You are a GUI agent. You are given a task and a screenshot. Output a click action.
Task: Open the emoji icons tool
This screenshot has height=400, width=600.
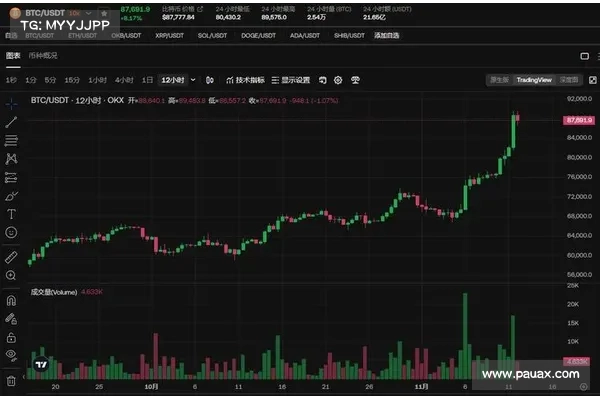(x=11, y=232)
